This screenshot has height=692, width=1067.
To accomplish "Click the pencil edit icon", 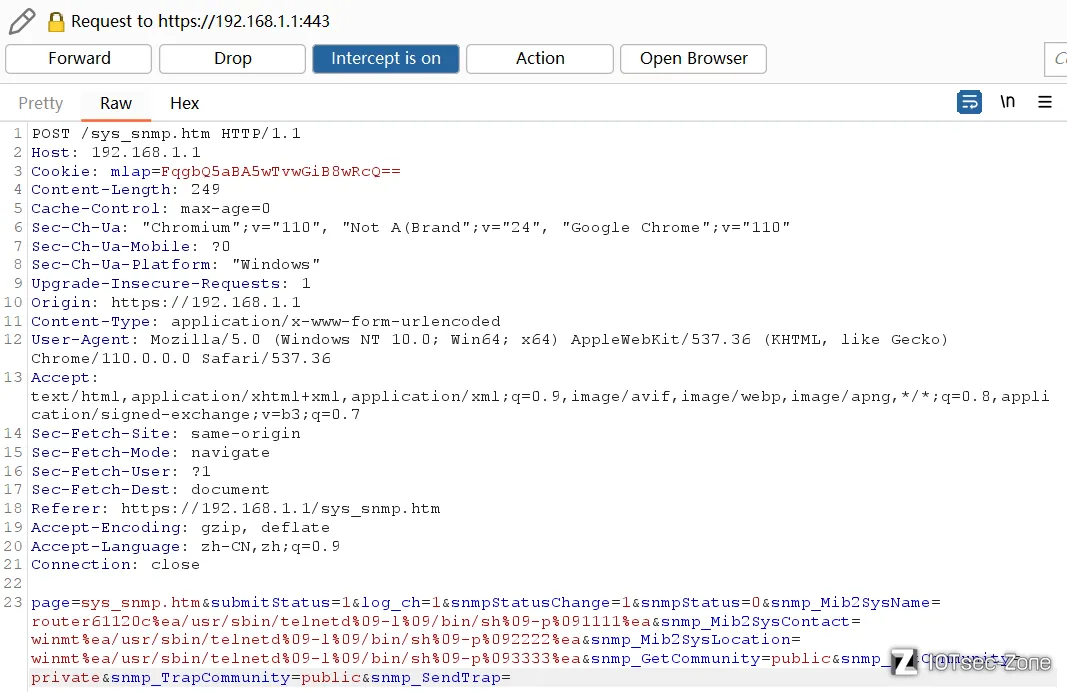I will 22,21.
